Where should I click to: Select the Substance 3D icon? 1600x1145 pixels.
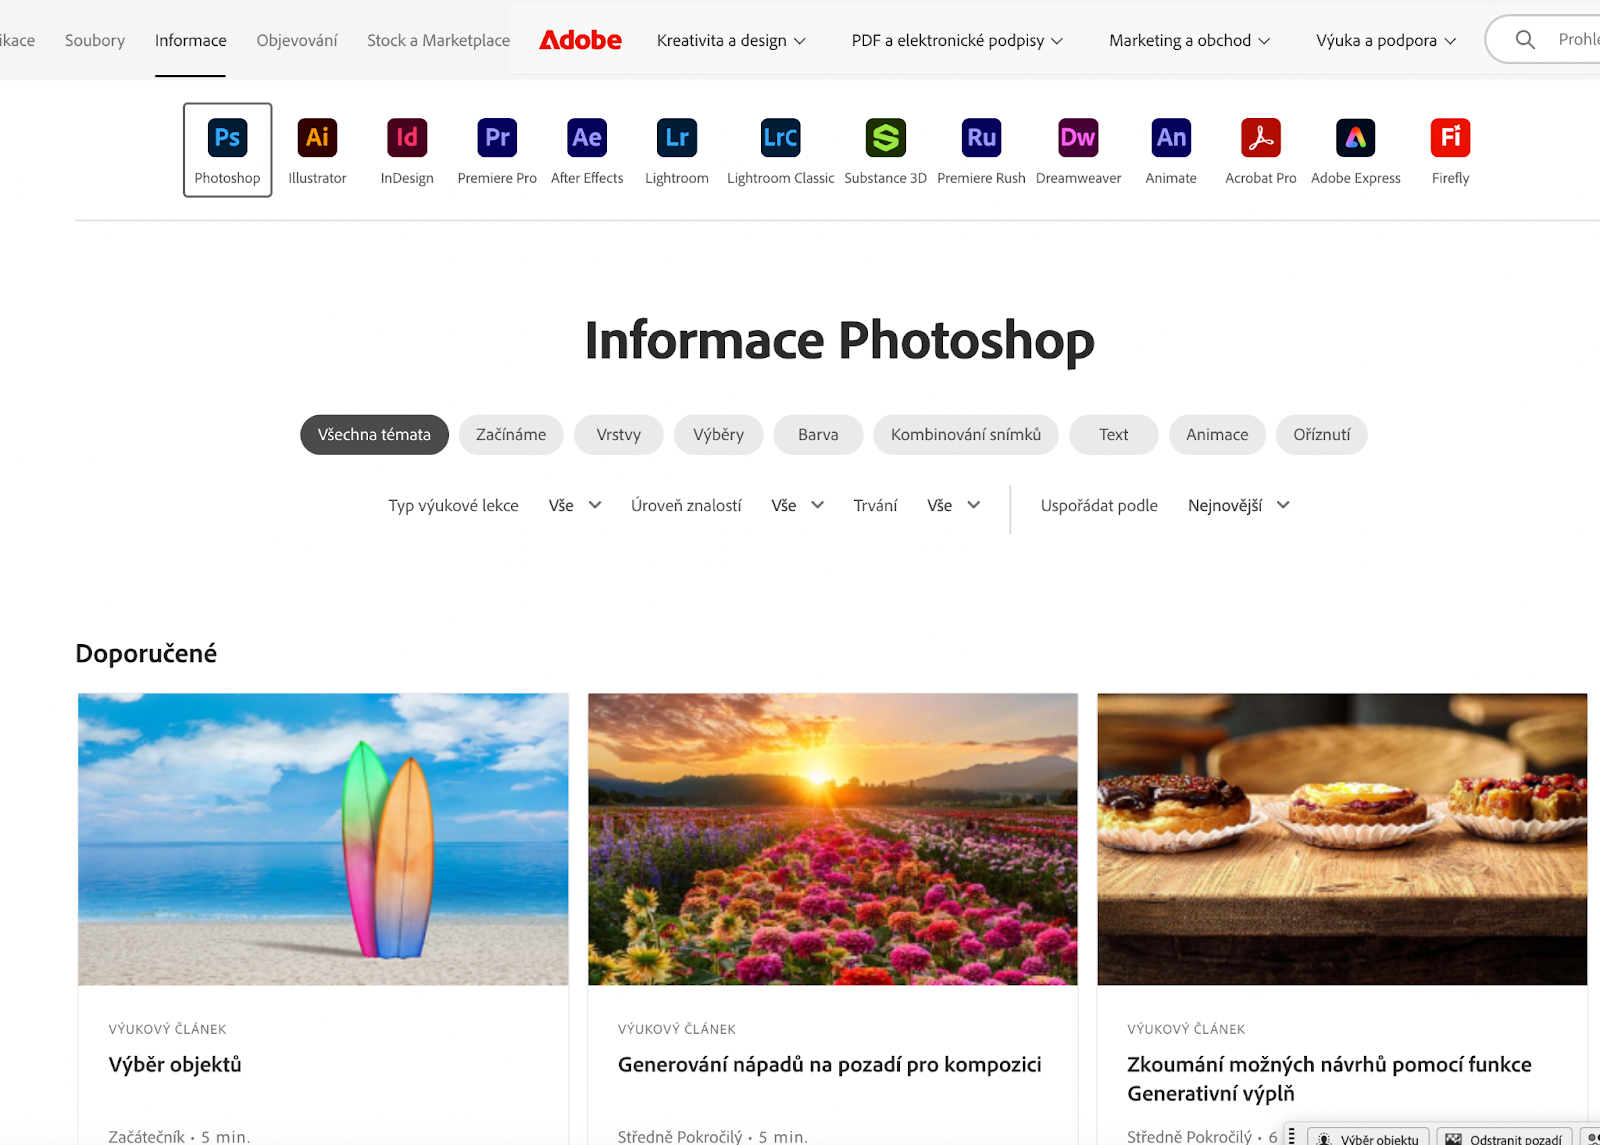(885, 138)
